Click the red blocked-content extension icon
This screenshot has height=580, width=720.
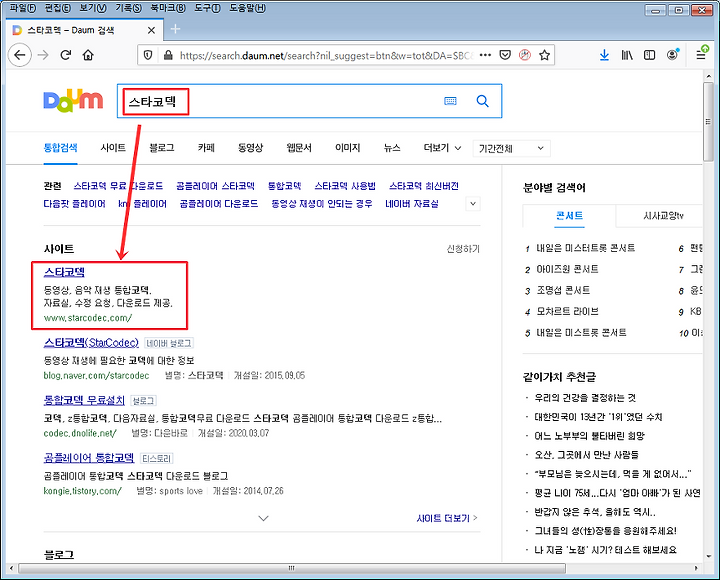(524, 55)
